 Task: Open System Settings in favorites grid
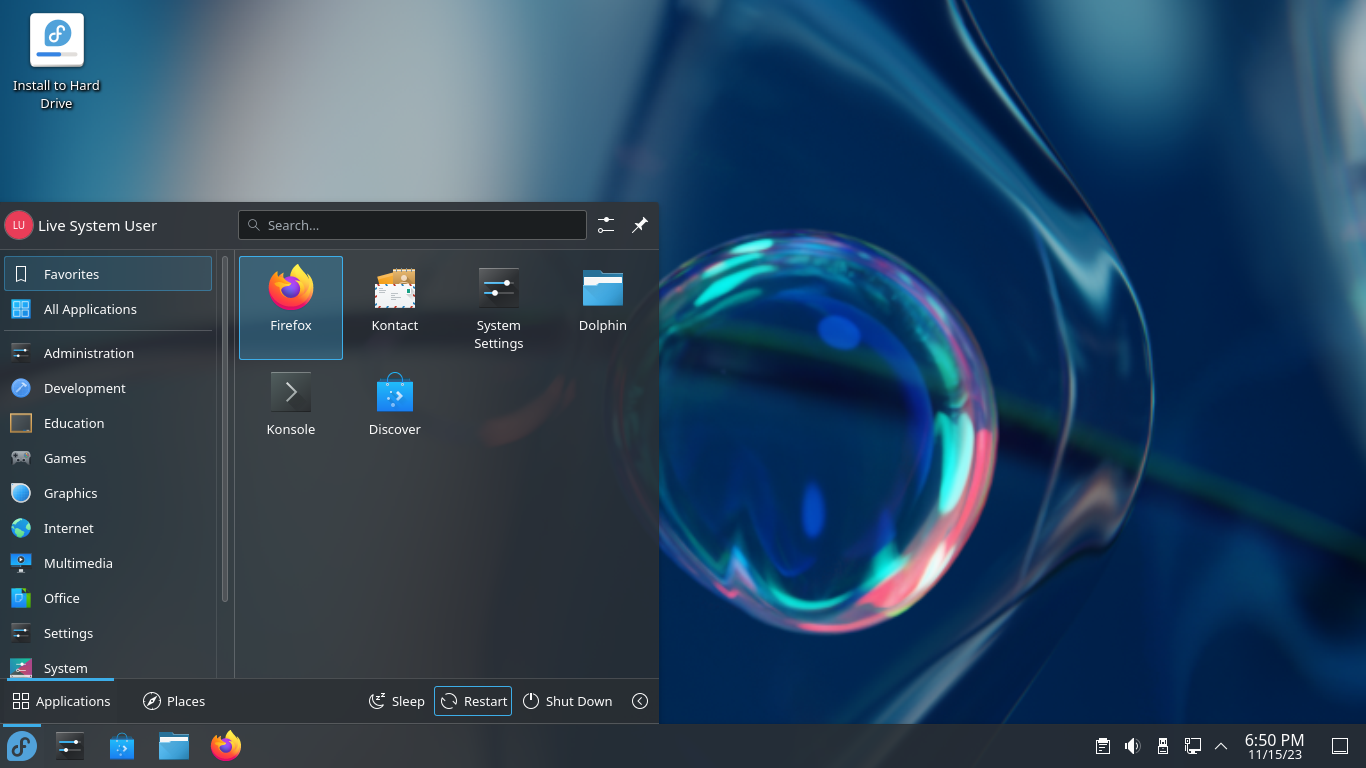(x=499, y=307)
